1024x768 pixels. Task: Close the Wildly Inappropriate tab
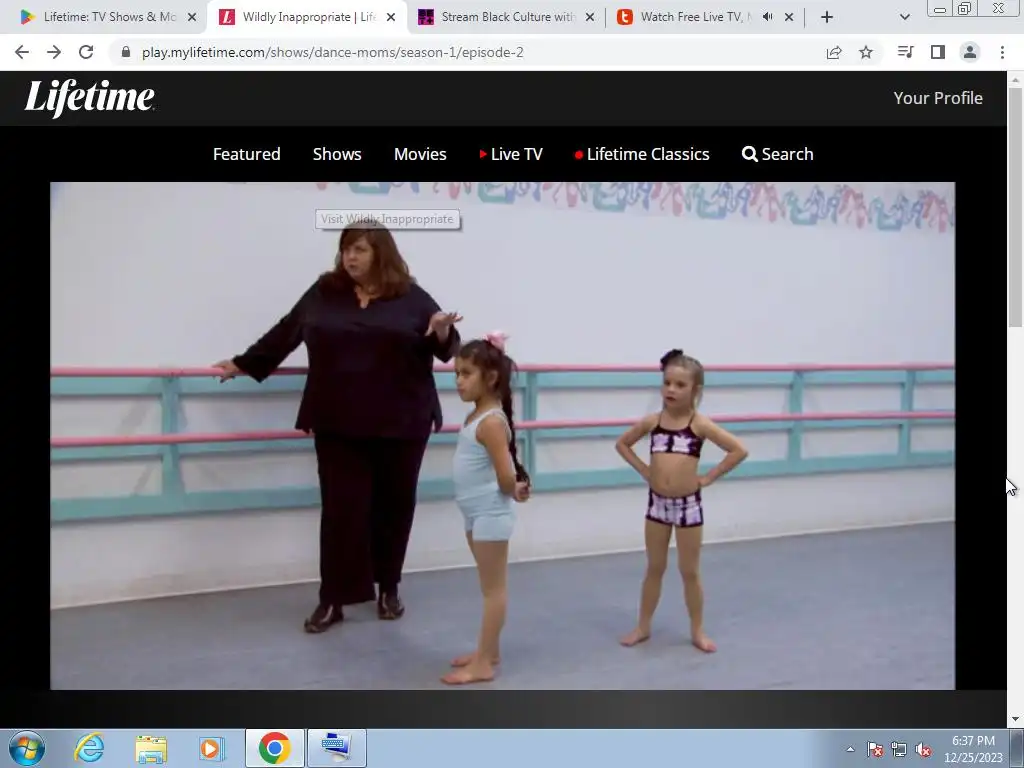pyautogui.click(x=391, y=18)
